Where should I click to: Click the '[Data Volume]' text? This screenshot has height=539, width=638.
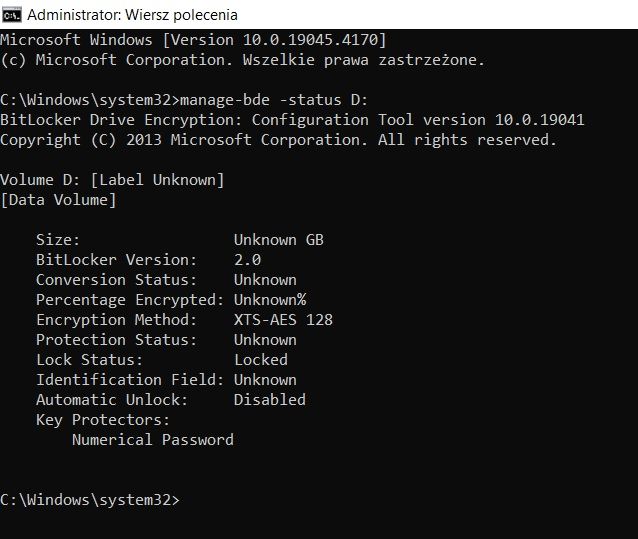tap(58, 200)
